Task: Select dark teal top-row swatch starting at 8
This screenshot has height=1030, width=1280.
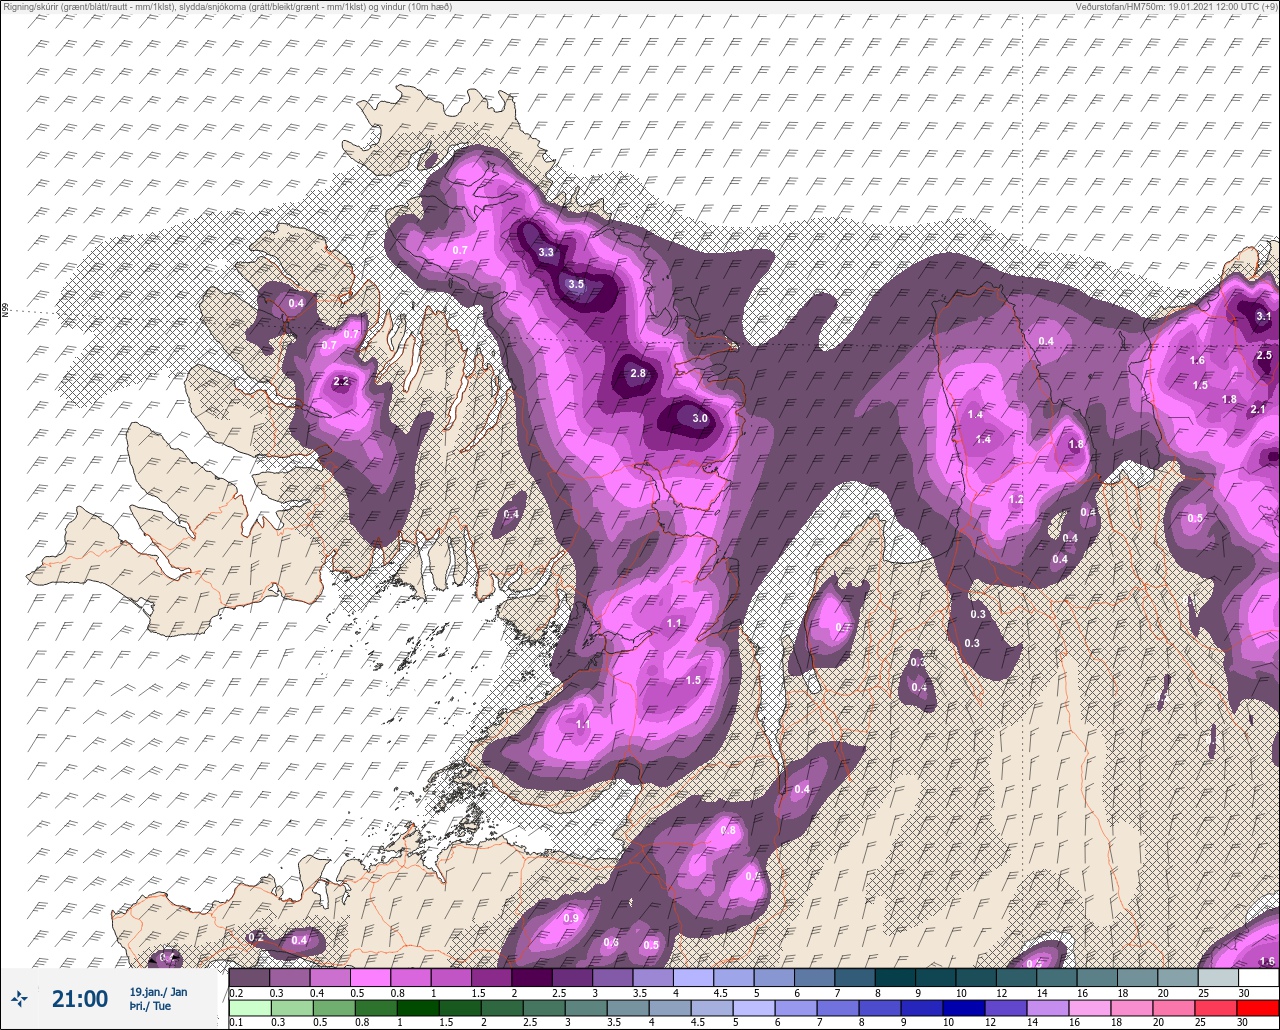Action: click(895, 977)
